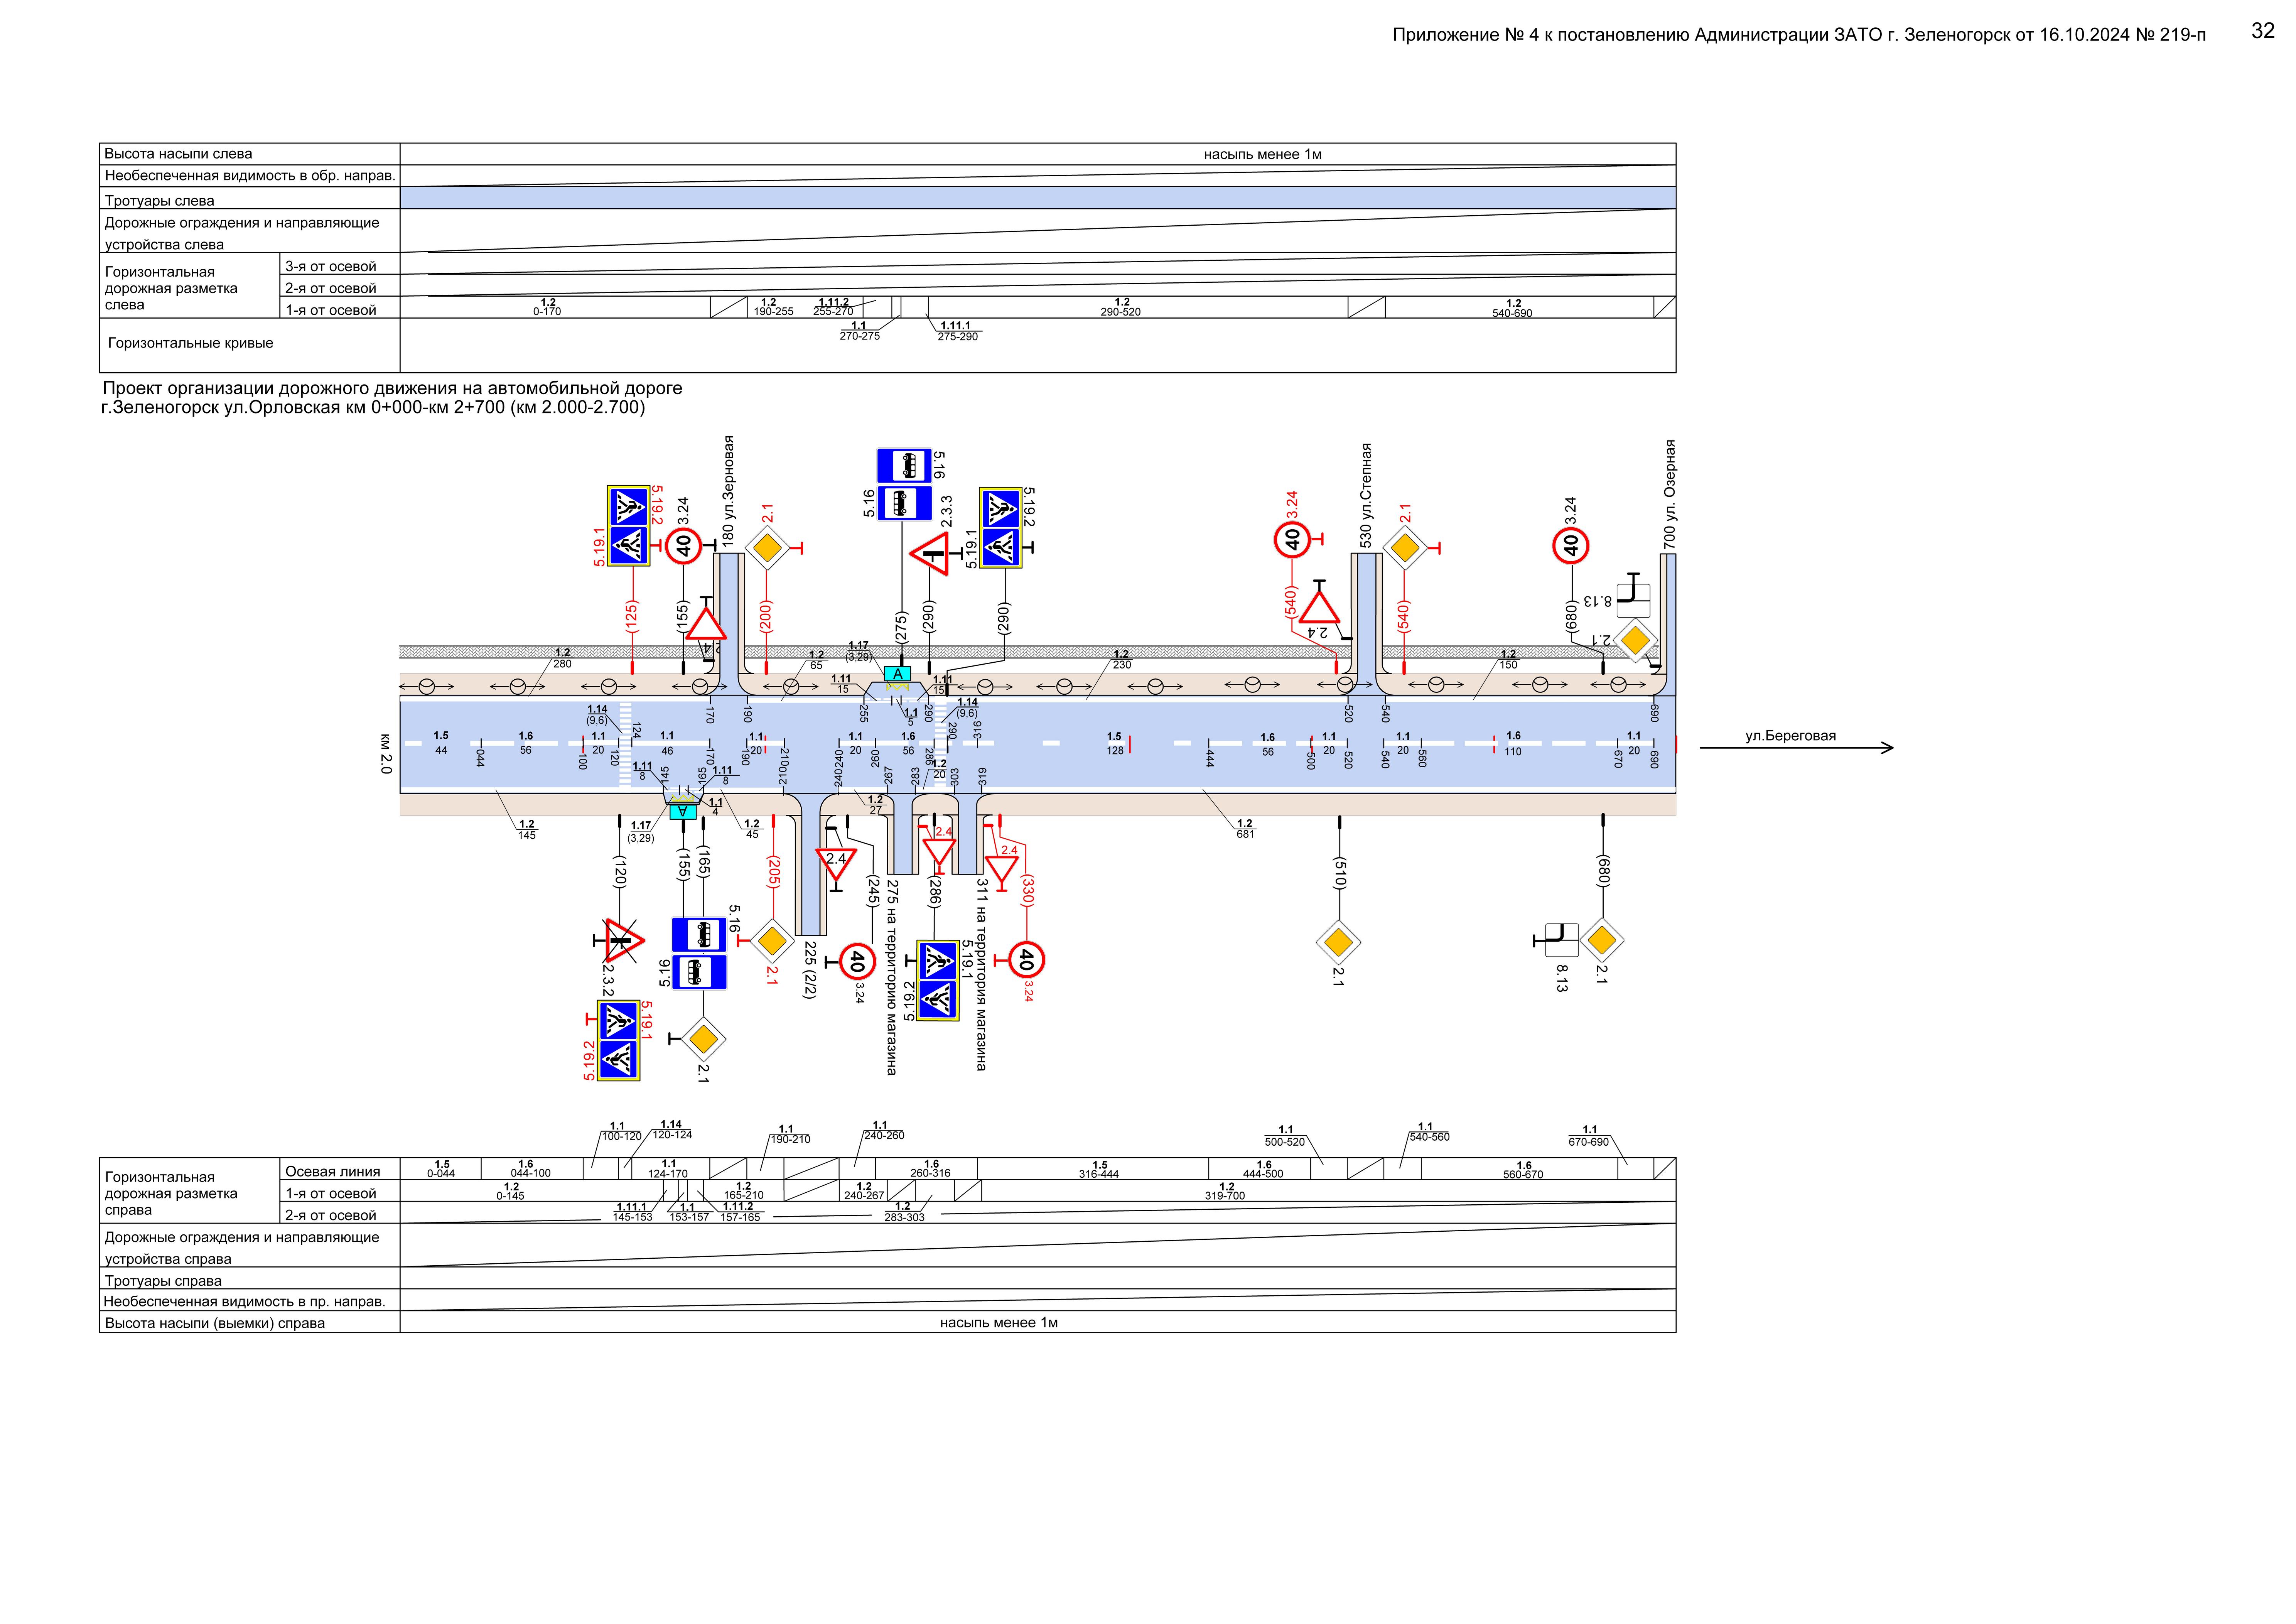Click the 'Осевая линия' row label
2296x1624 pixels.
(333, 1171)
